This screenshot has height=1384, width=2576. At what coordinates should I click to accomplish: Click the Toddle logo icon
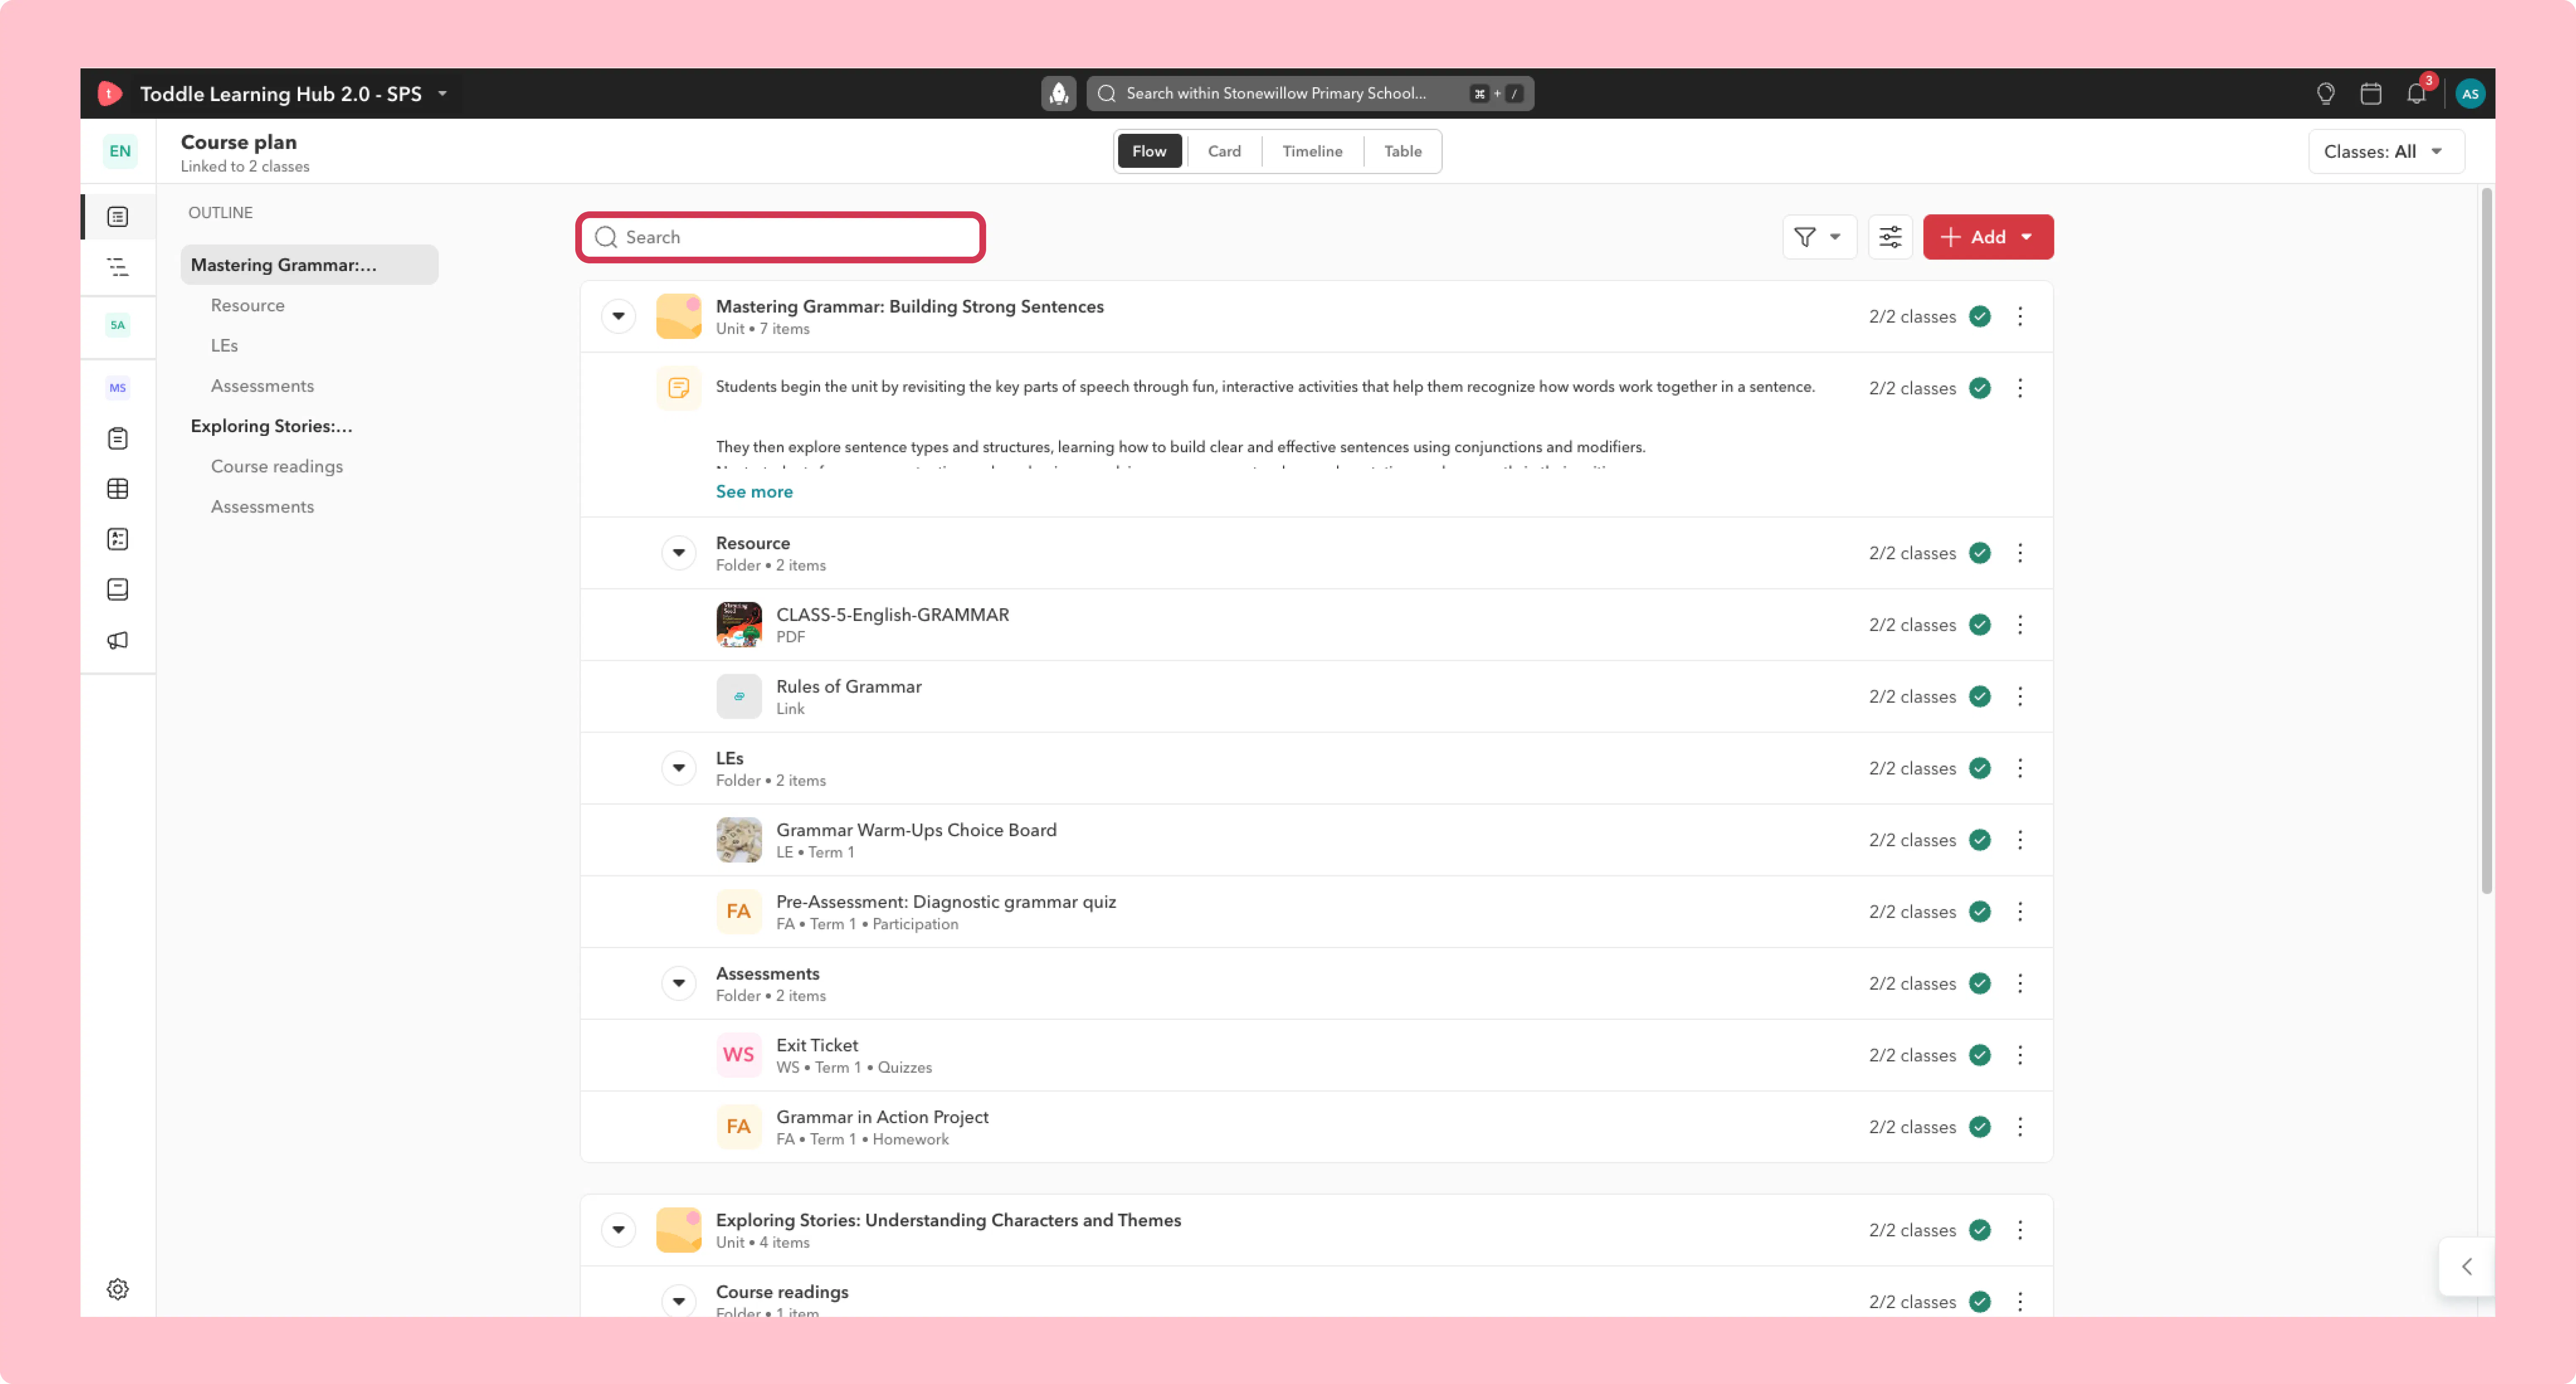point(110,93)
